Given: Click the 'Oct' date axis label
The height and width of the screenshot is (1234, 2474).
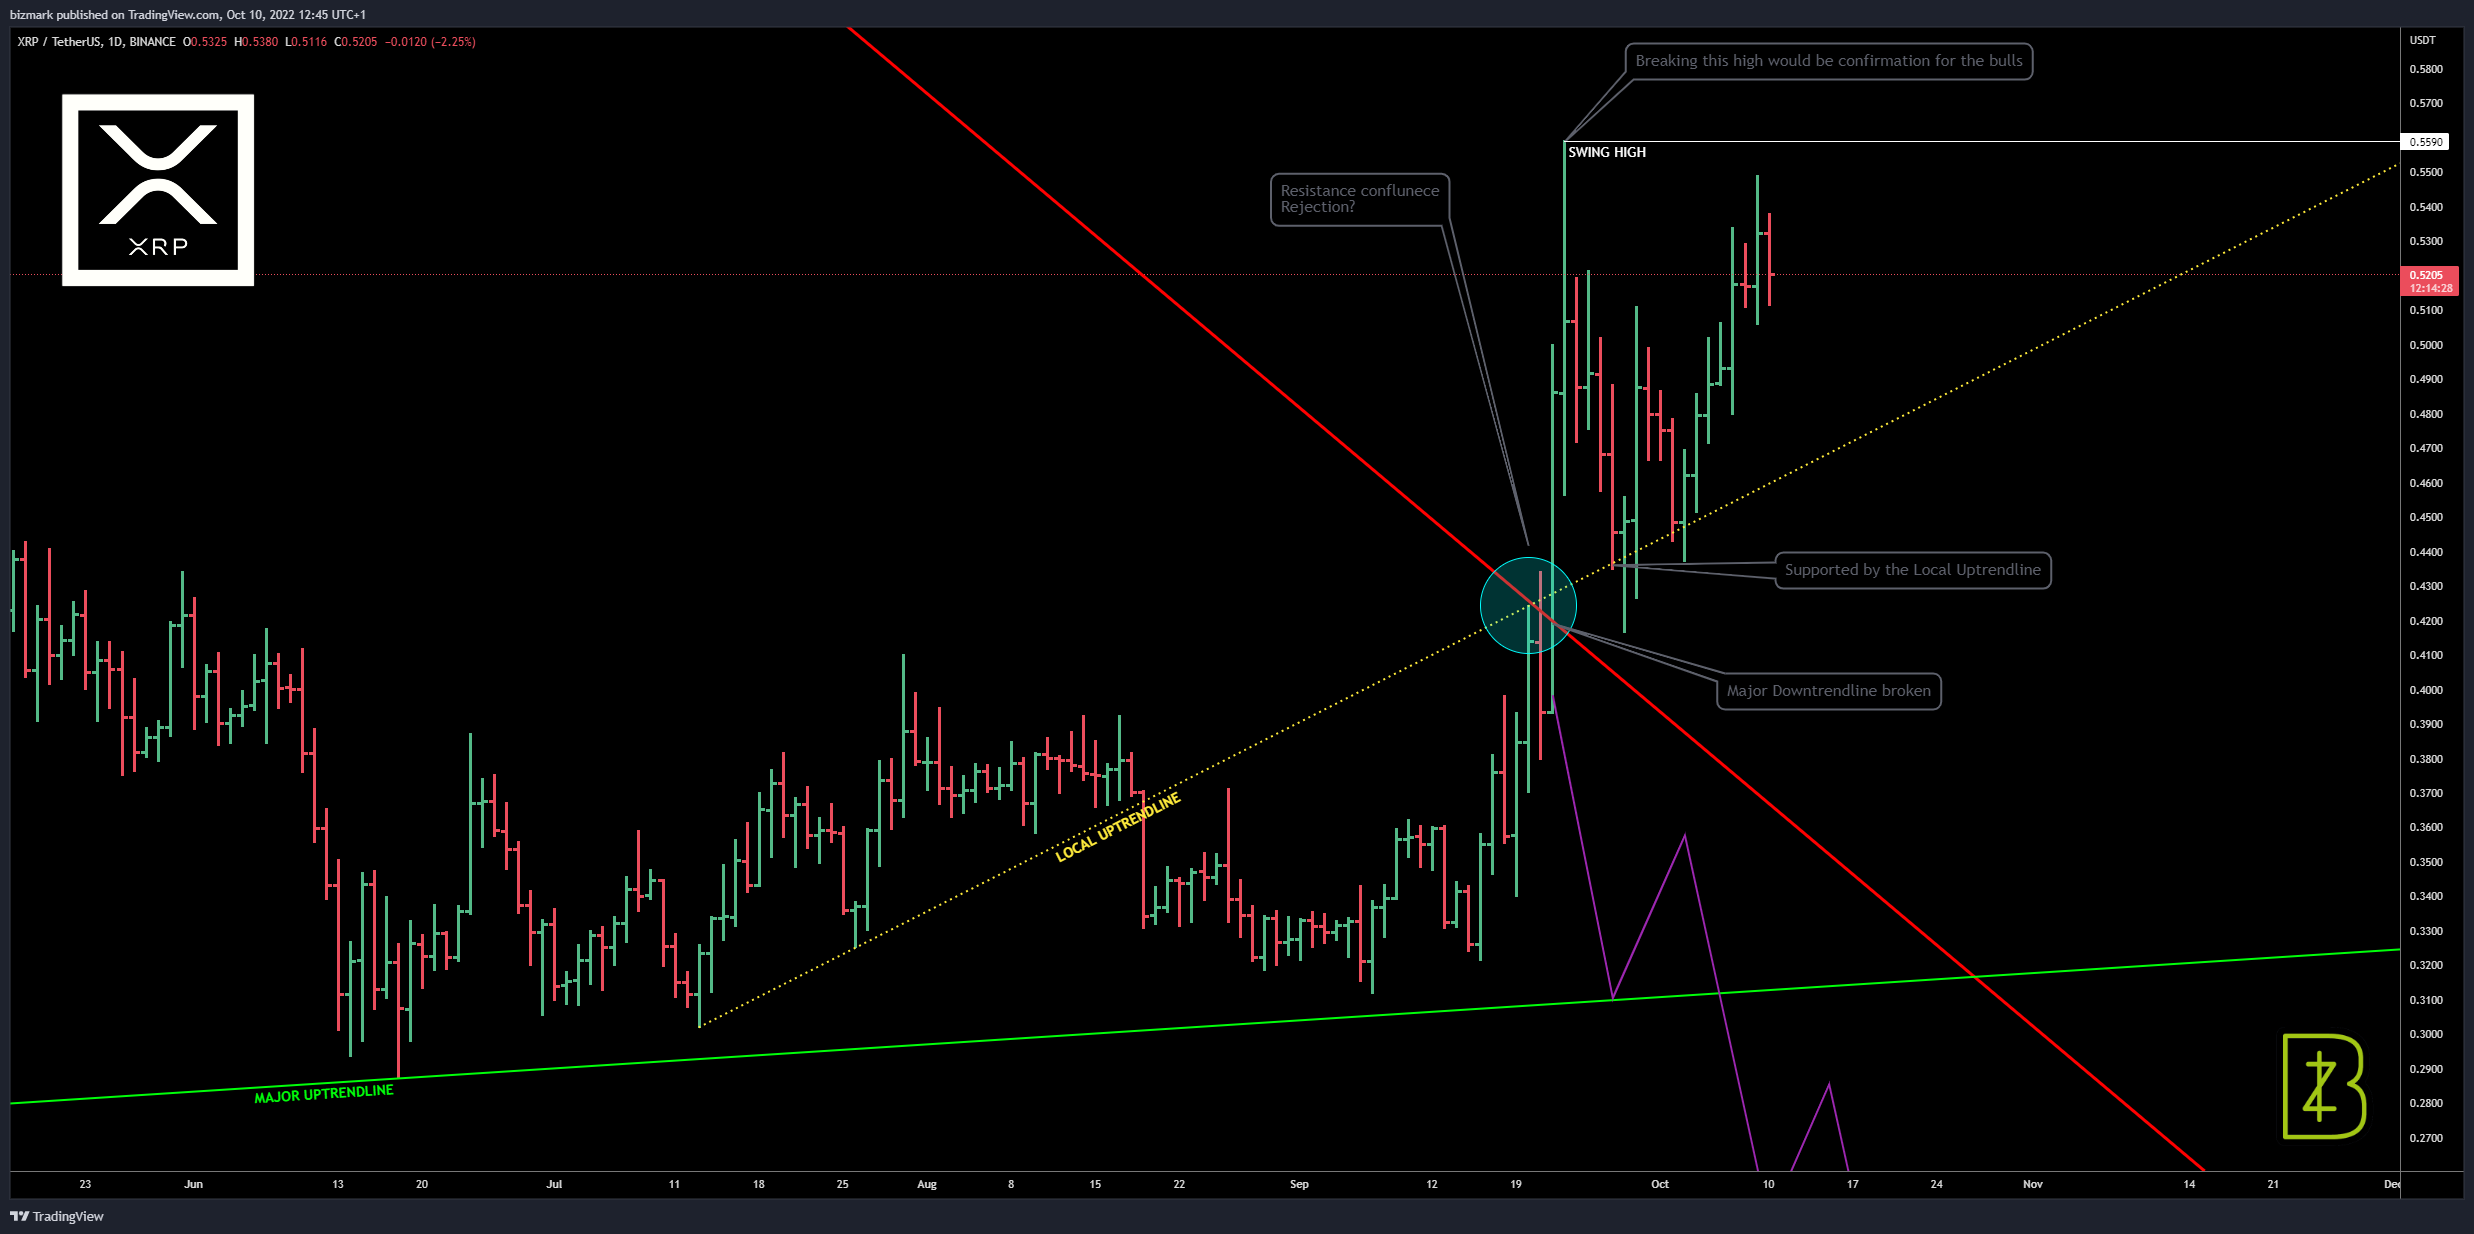Looking at the screenshot, I should coord(1660,1184).
